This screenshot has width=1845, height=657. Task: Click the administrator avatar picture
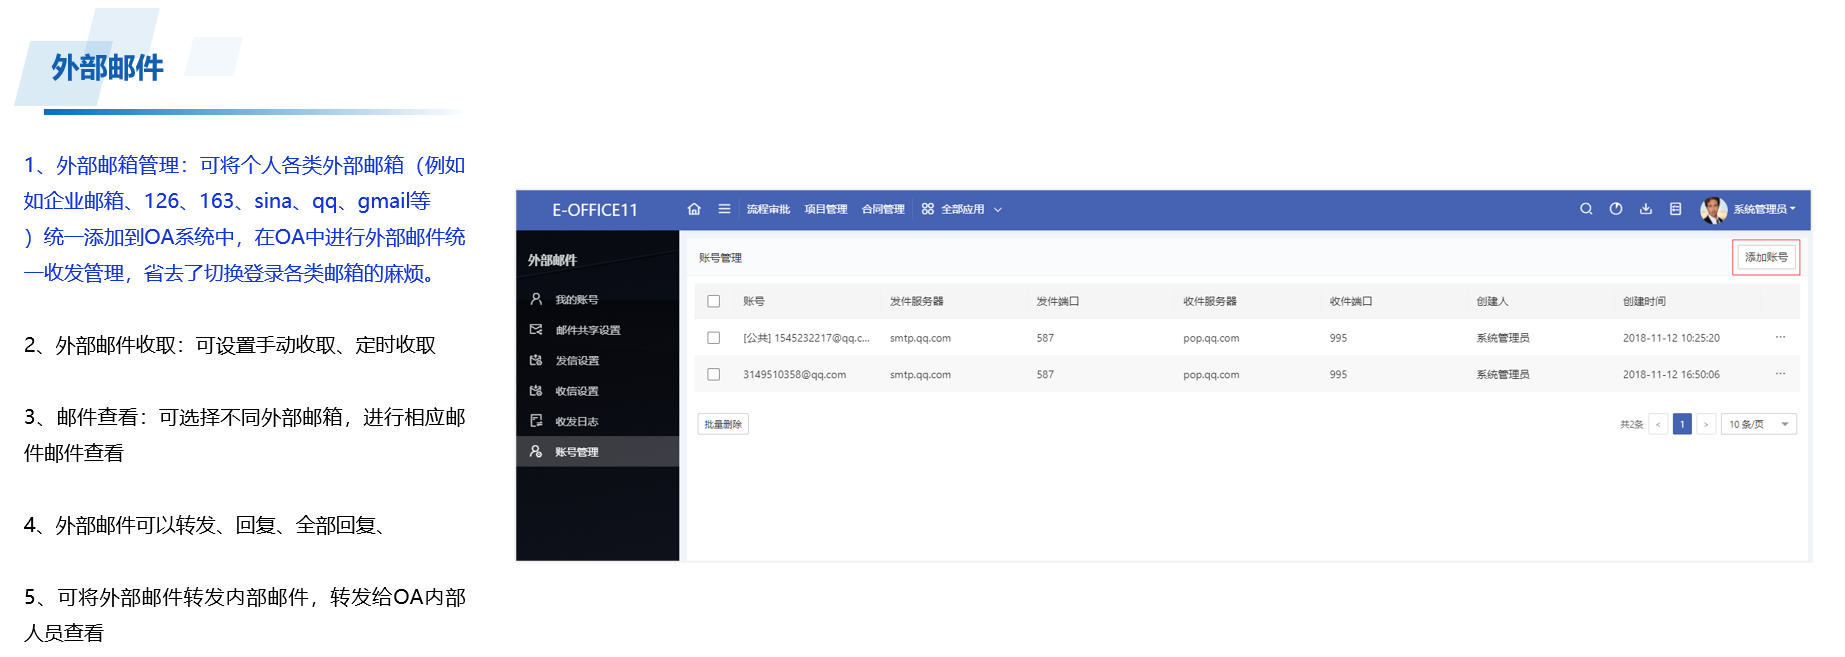click(x=1714, y=210)
